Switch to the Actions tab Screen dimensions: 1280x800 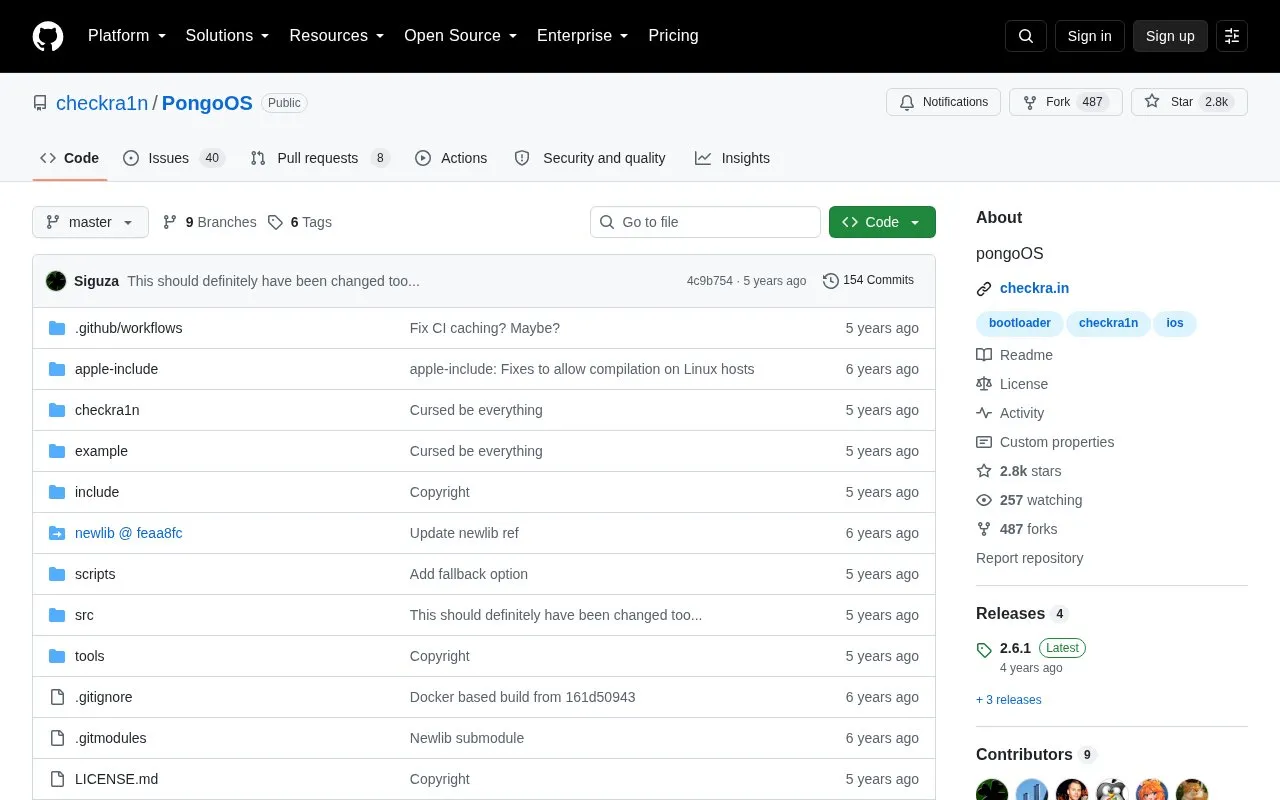[451, 158]
